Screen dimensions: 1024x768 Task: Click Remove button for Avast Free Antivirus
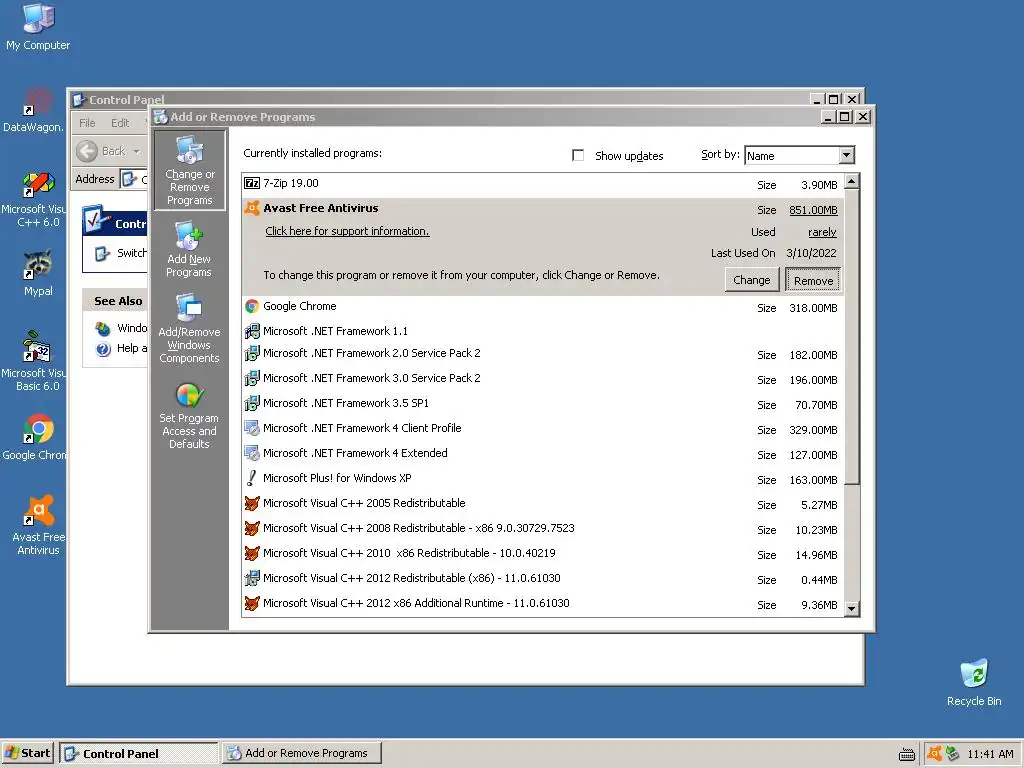pyautogui.click(x=813, y=280)
